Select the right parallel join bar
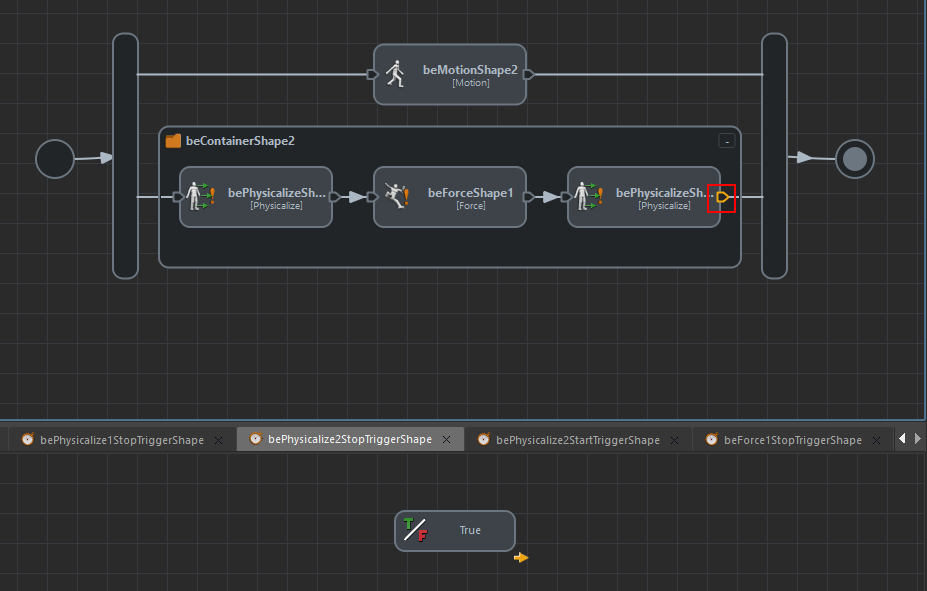The width and height of the screenshot is (927, 591). tap(774, 156)
